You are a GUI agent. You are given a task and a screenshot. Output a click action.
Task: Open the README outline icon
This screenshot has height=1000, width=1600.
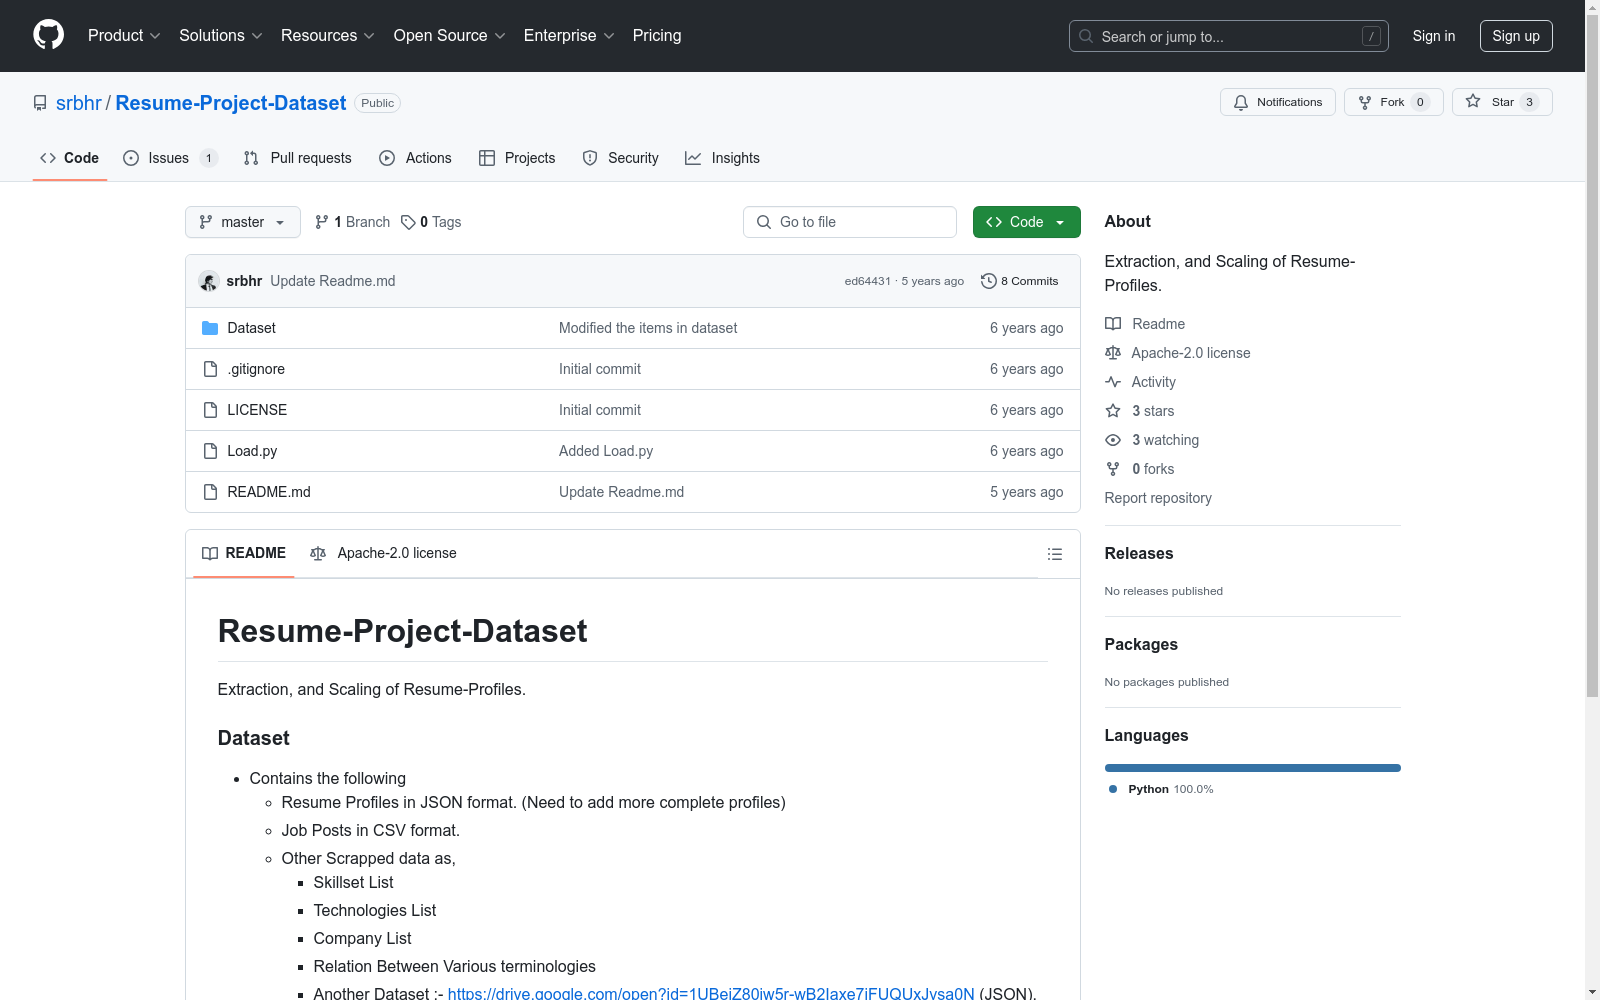coord(1055,554)
